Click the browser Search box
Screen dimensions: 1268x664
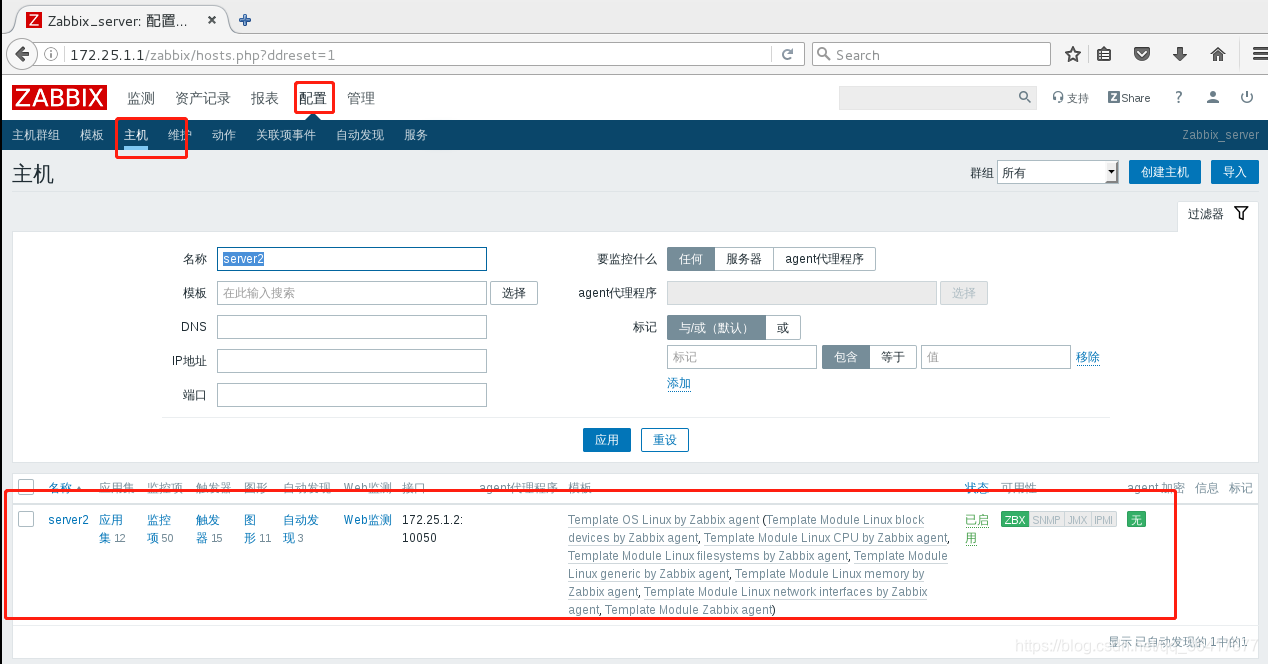tap(931, 54)
